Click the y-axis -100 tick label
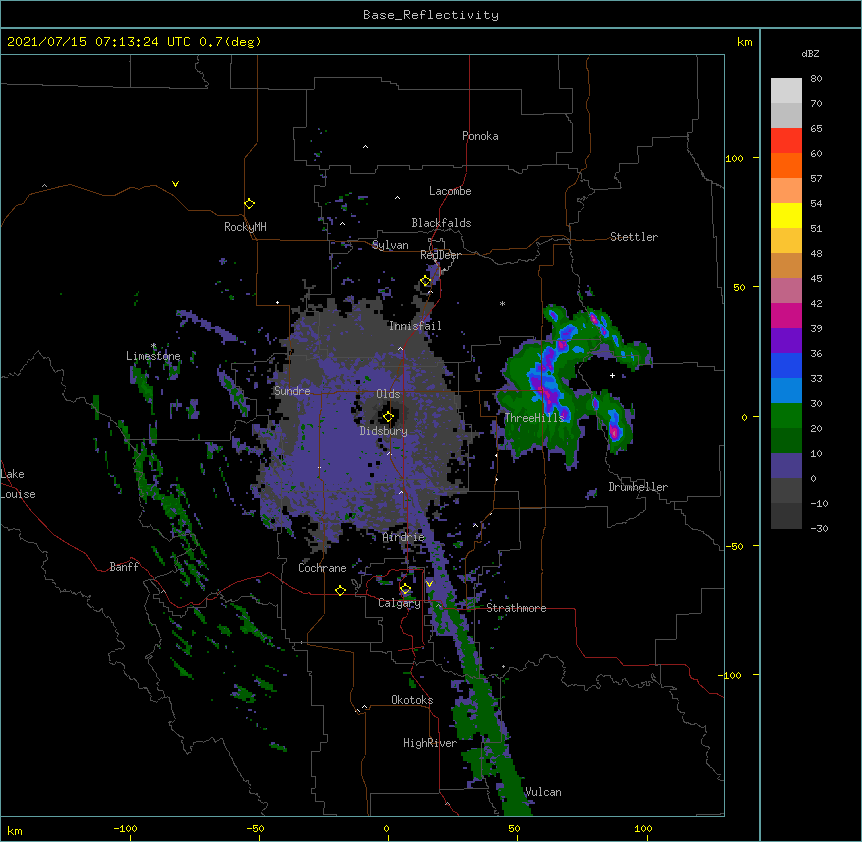This screenshot has width=862, height=842. click(731, 675)
